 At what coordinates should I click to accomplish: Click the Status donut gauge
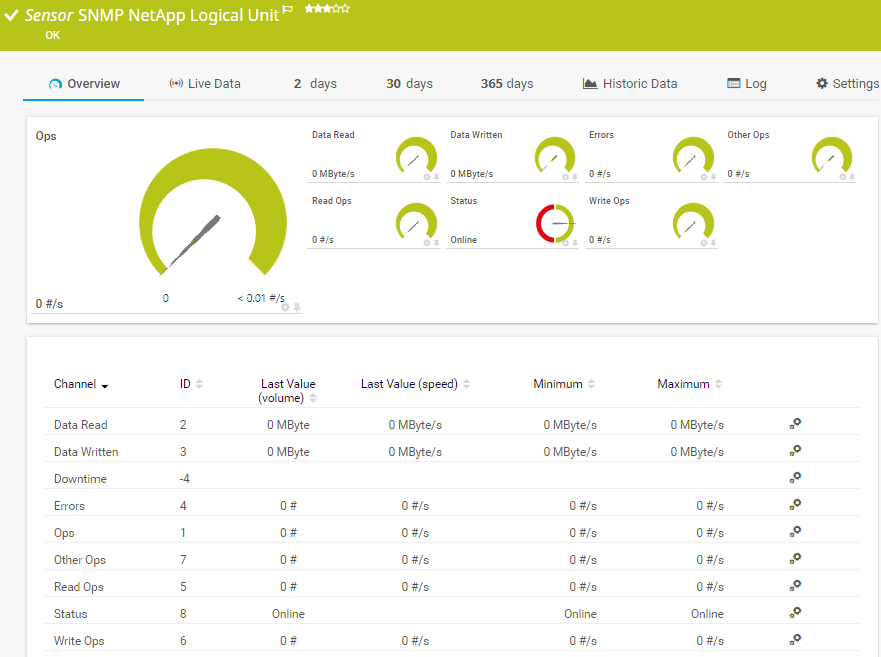click(x=555, y=222)
